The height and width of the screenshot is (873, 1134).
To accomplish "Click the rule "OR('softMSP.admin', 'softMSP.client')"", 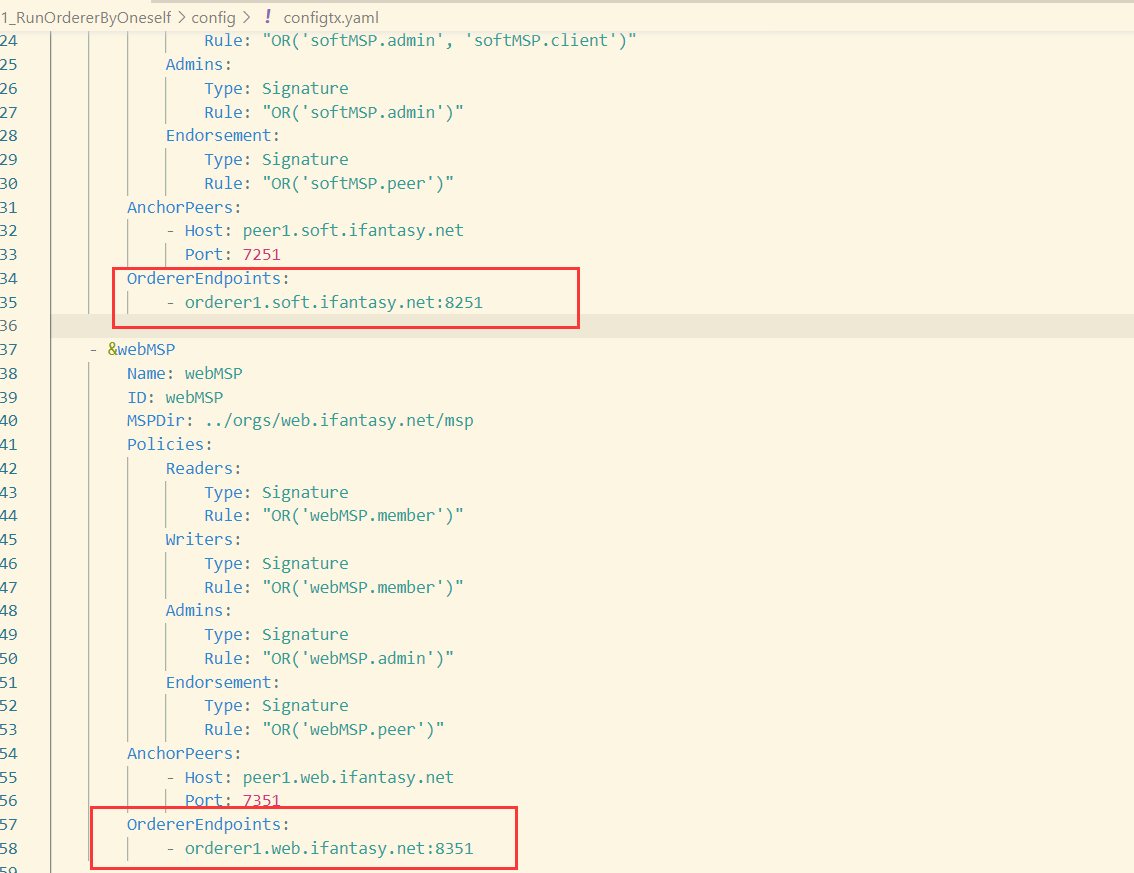I will [449, 41].
